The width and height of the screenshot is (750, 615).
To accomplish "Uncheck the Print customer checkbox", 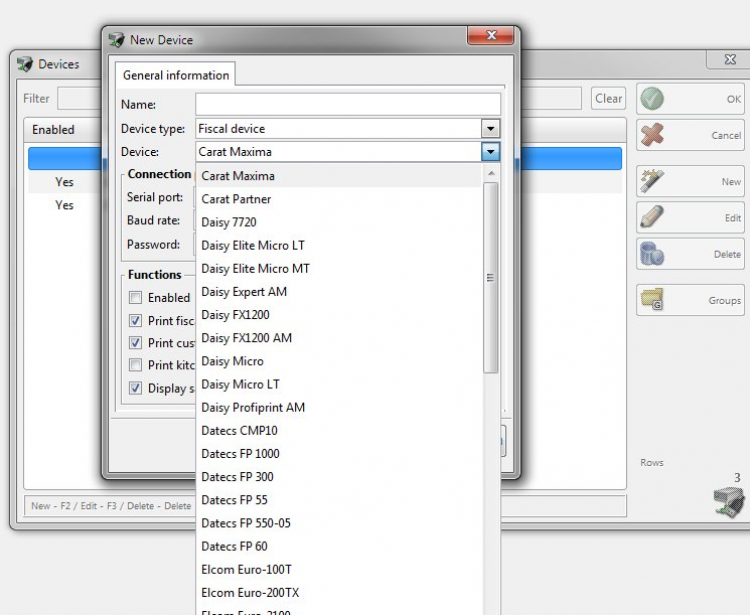I will pos(135,342).
